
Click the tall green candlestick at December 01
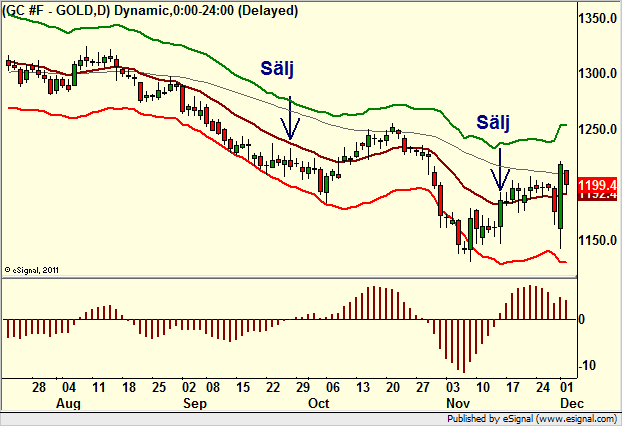[x=561, y=196]
